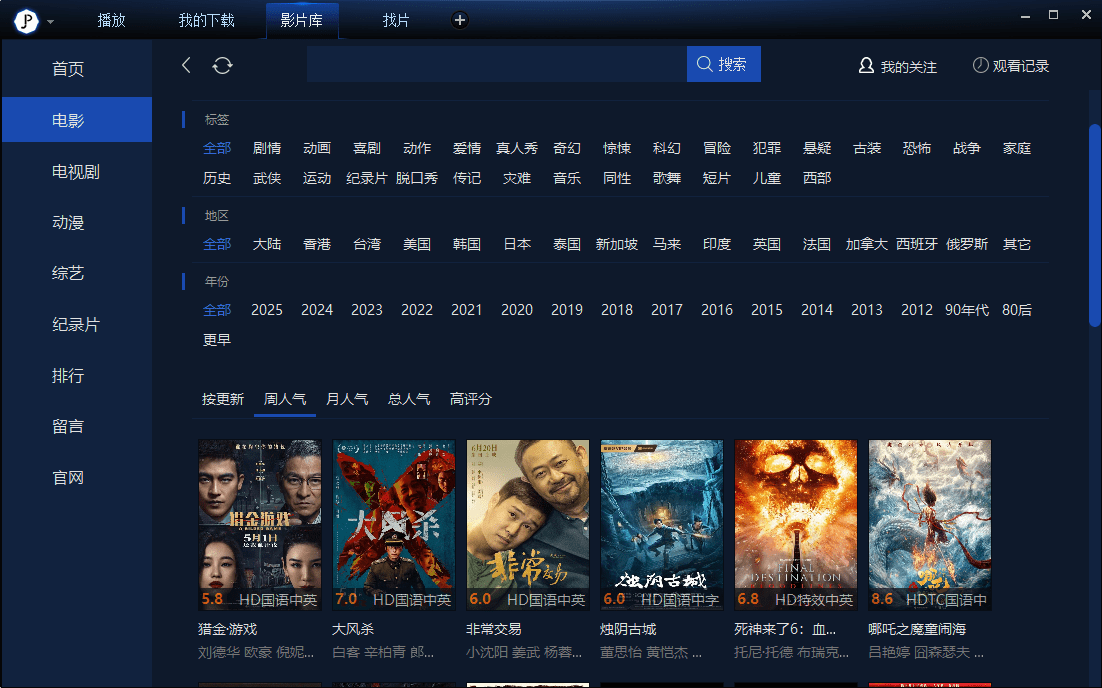
Task: Filter by the 科幻 genre tag
Action: (x=666, y=148)
